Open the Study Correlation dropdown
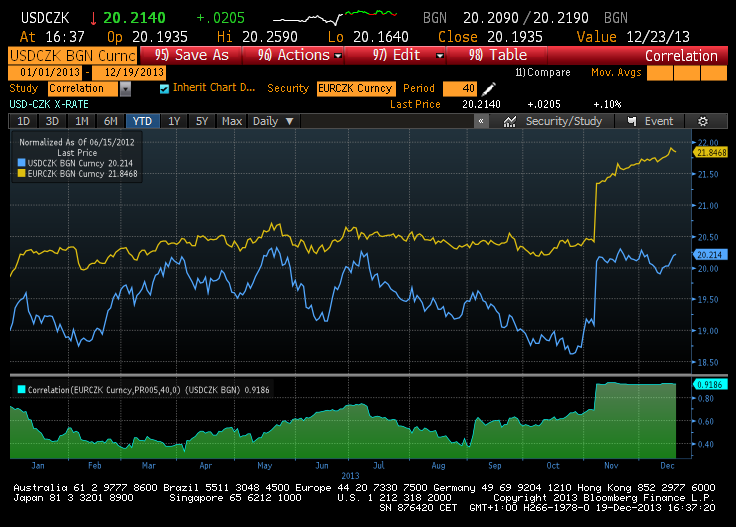Image resolution: width=736 pixels, height=527 pixels. (x=125, y=89)
